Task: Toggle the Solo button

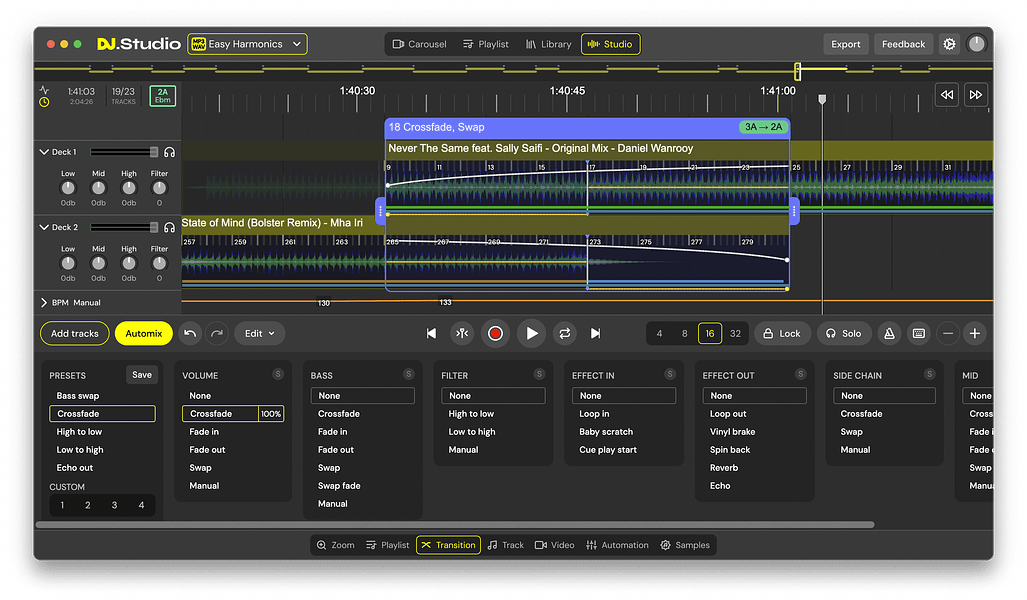Action: (x=844, y=333)
